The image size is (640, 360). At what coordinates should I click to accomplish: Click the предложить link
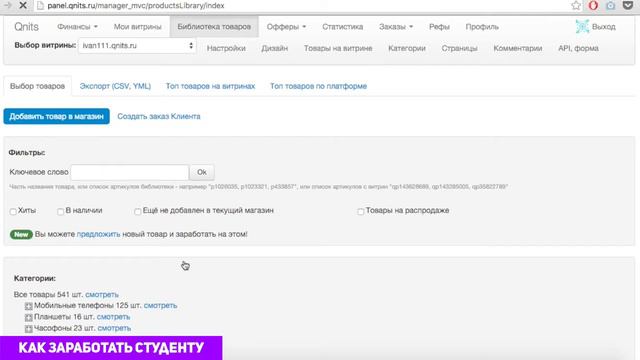tap(98, 234)
